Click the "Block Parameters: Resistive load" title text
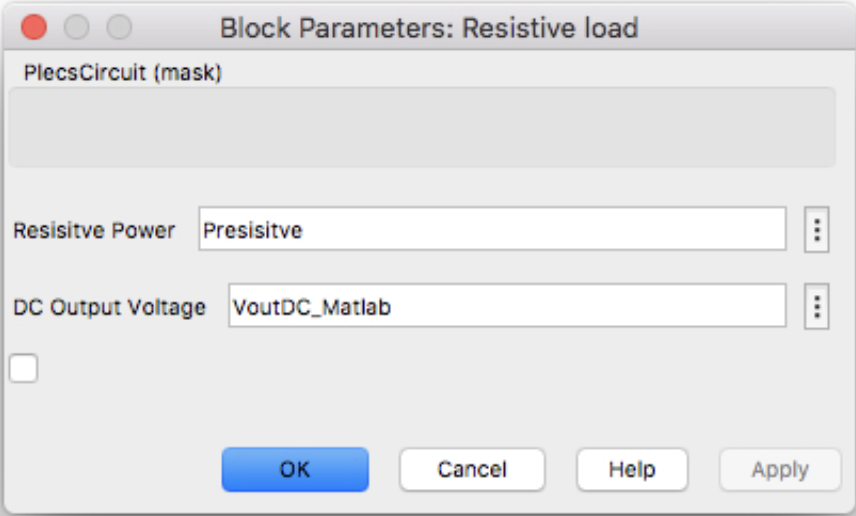 point(428,27)
